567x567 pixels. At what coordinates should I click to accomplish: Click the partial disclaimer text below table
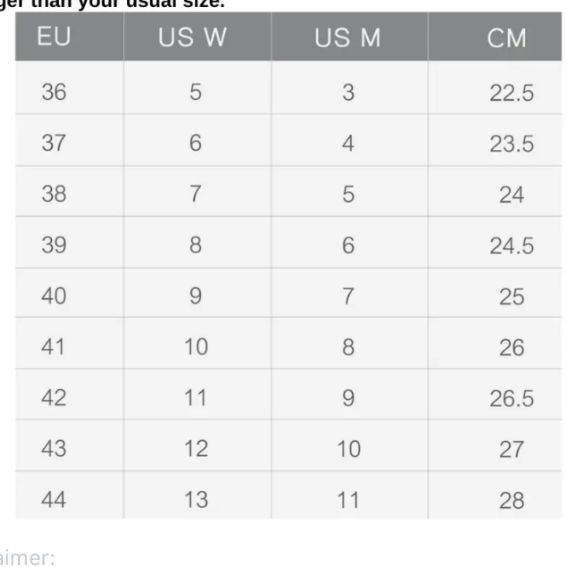click(27, 558)
